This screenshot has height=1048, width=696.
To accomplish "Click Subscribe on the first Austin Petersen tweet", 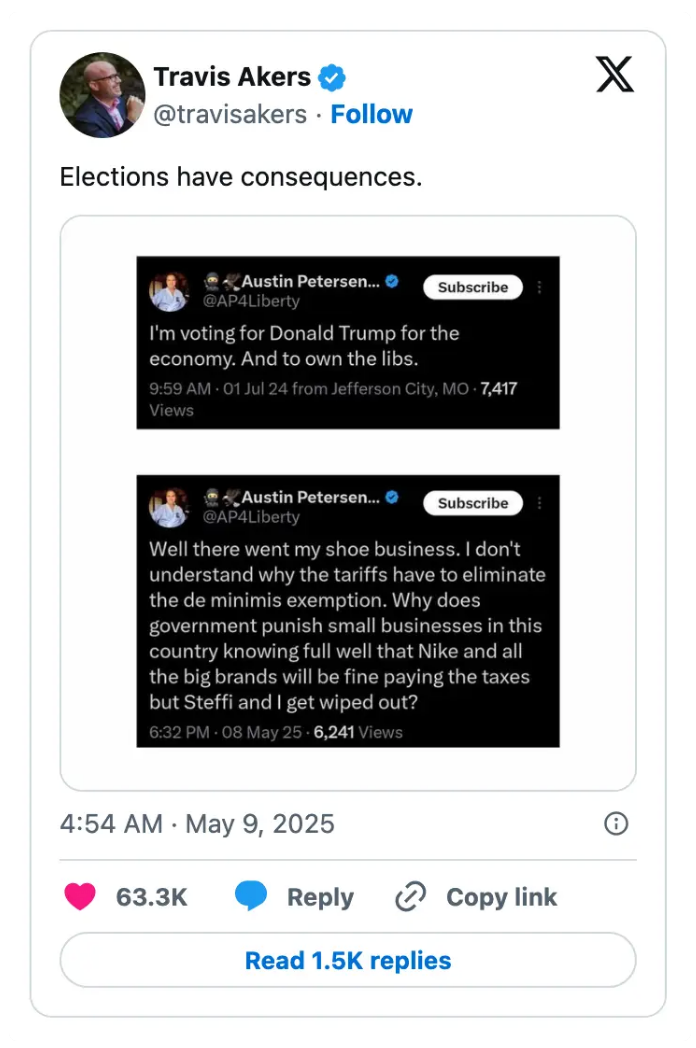I will click(472, 287).
